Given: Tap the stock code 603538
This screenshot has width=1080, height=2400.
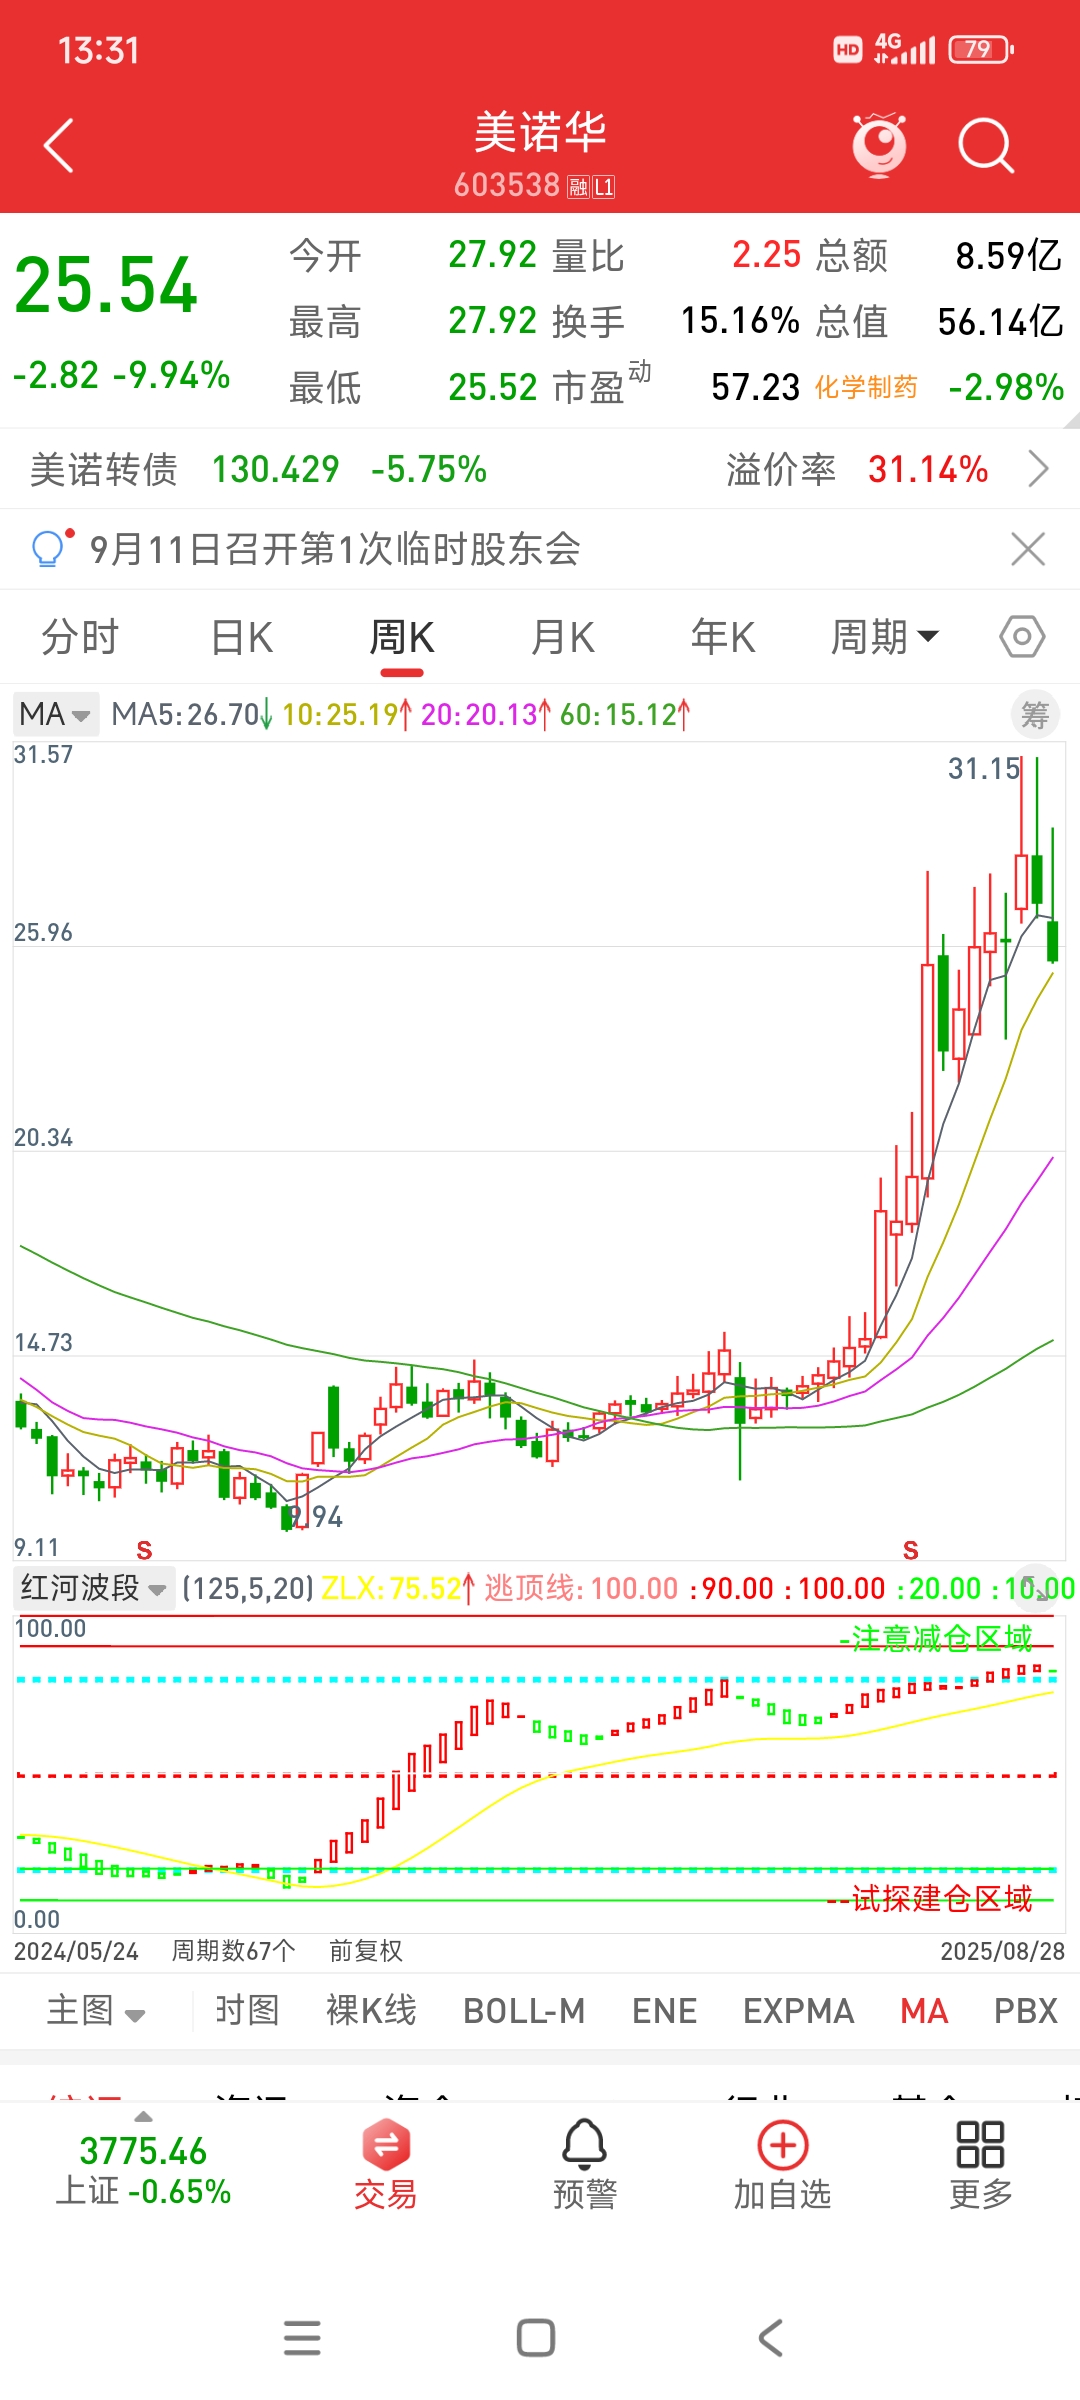Looking at the screenshot, I should tap(507, 185).
